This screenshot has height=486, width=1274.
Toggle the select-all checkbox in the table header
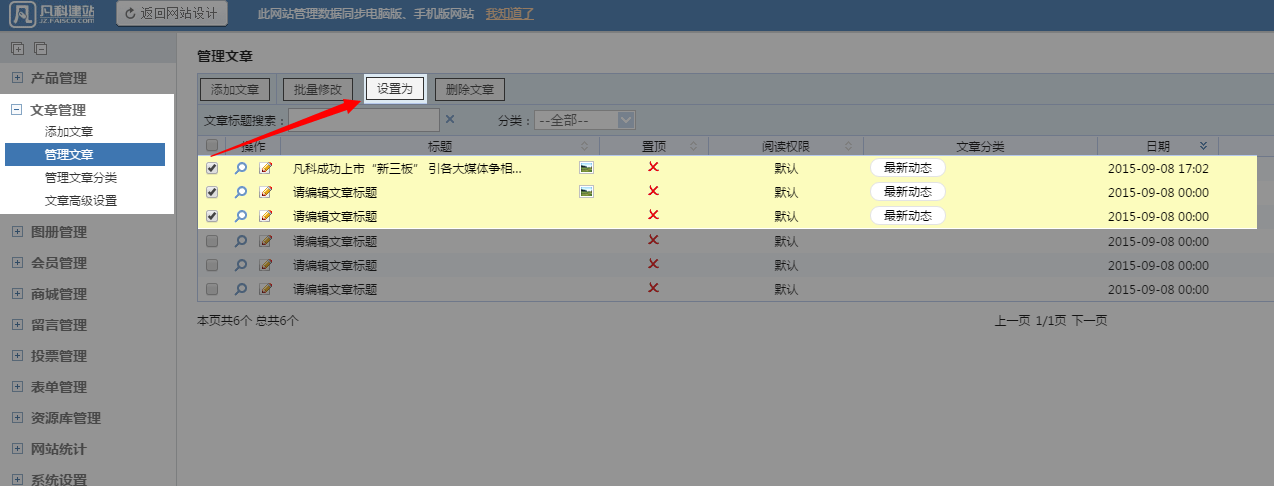211,146
